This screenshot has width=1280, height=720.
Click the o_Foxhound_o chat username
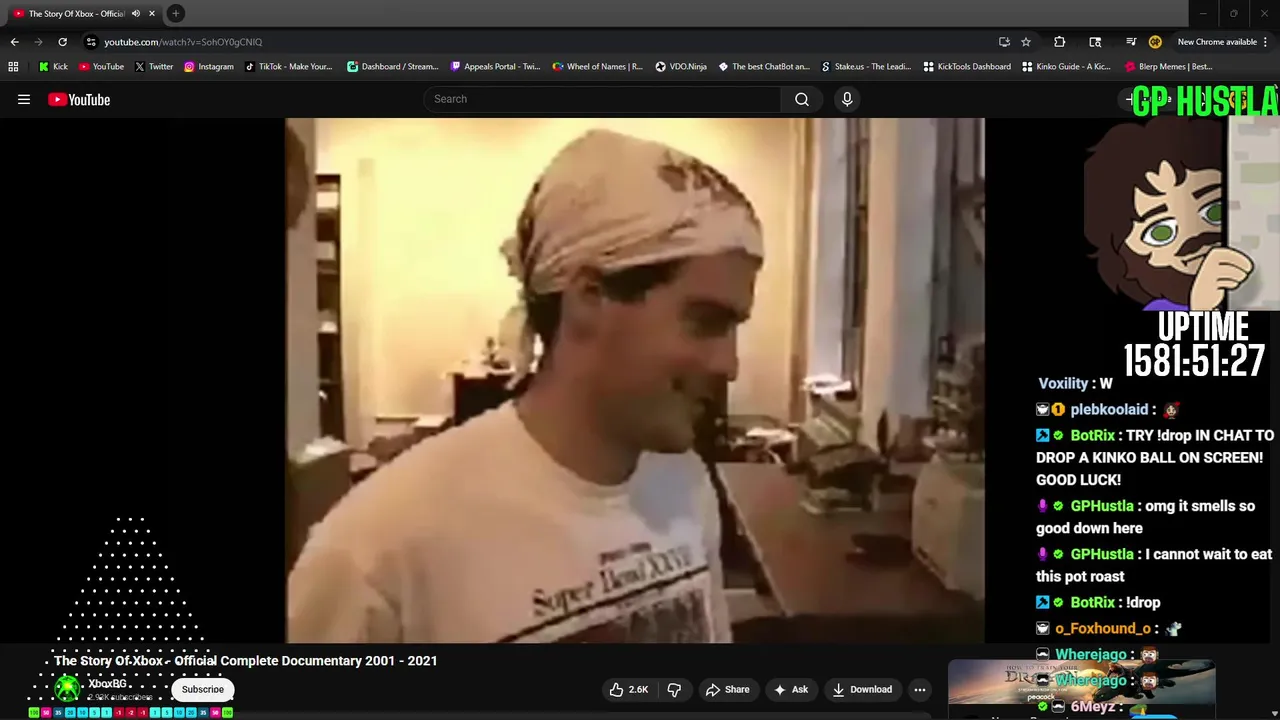[x=1103, y=628]
